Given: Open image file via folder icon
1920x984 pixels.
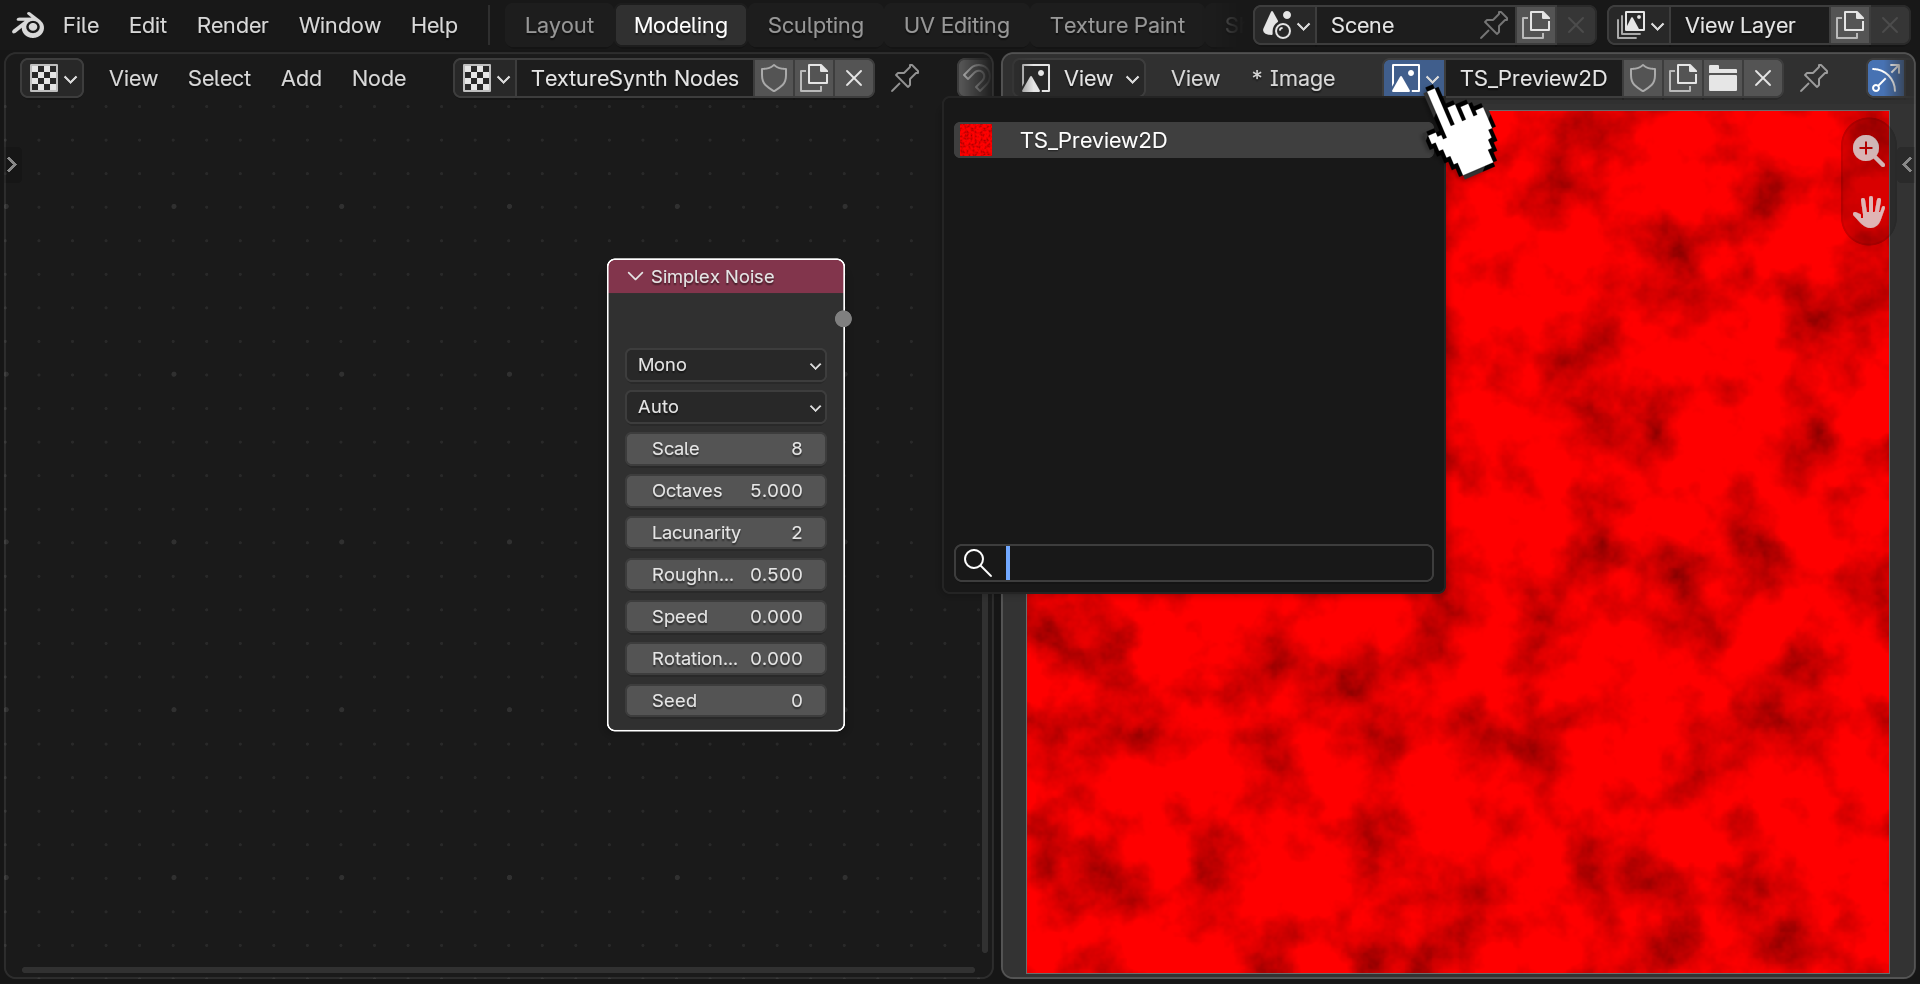Looking at the screenshot, I should coord(1723,78).
